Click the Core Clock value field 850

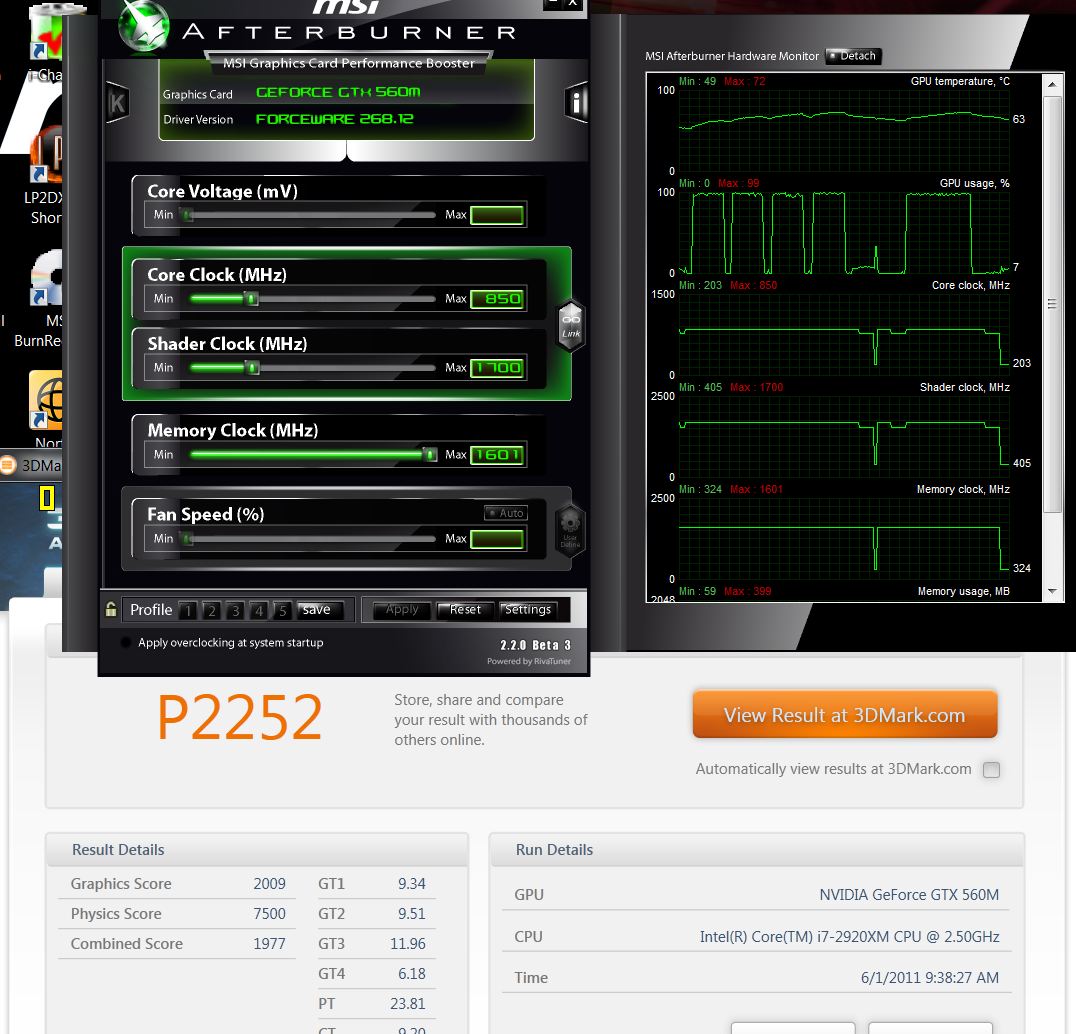pos(498,298)
